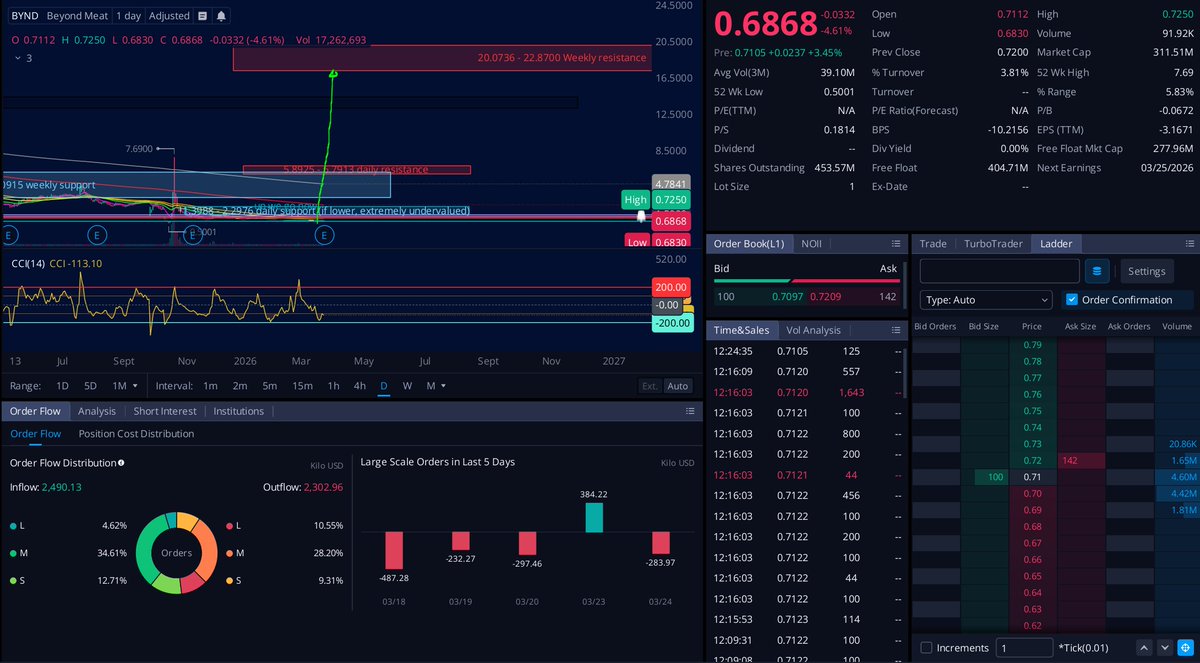Open the Order Flow panel list menu icon
This screenshot has width=1200, height=663.
click(x=690, y=411)
